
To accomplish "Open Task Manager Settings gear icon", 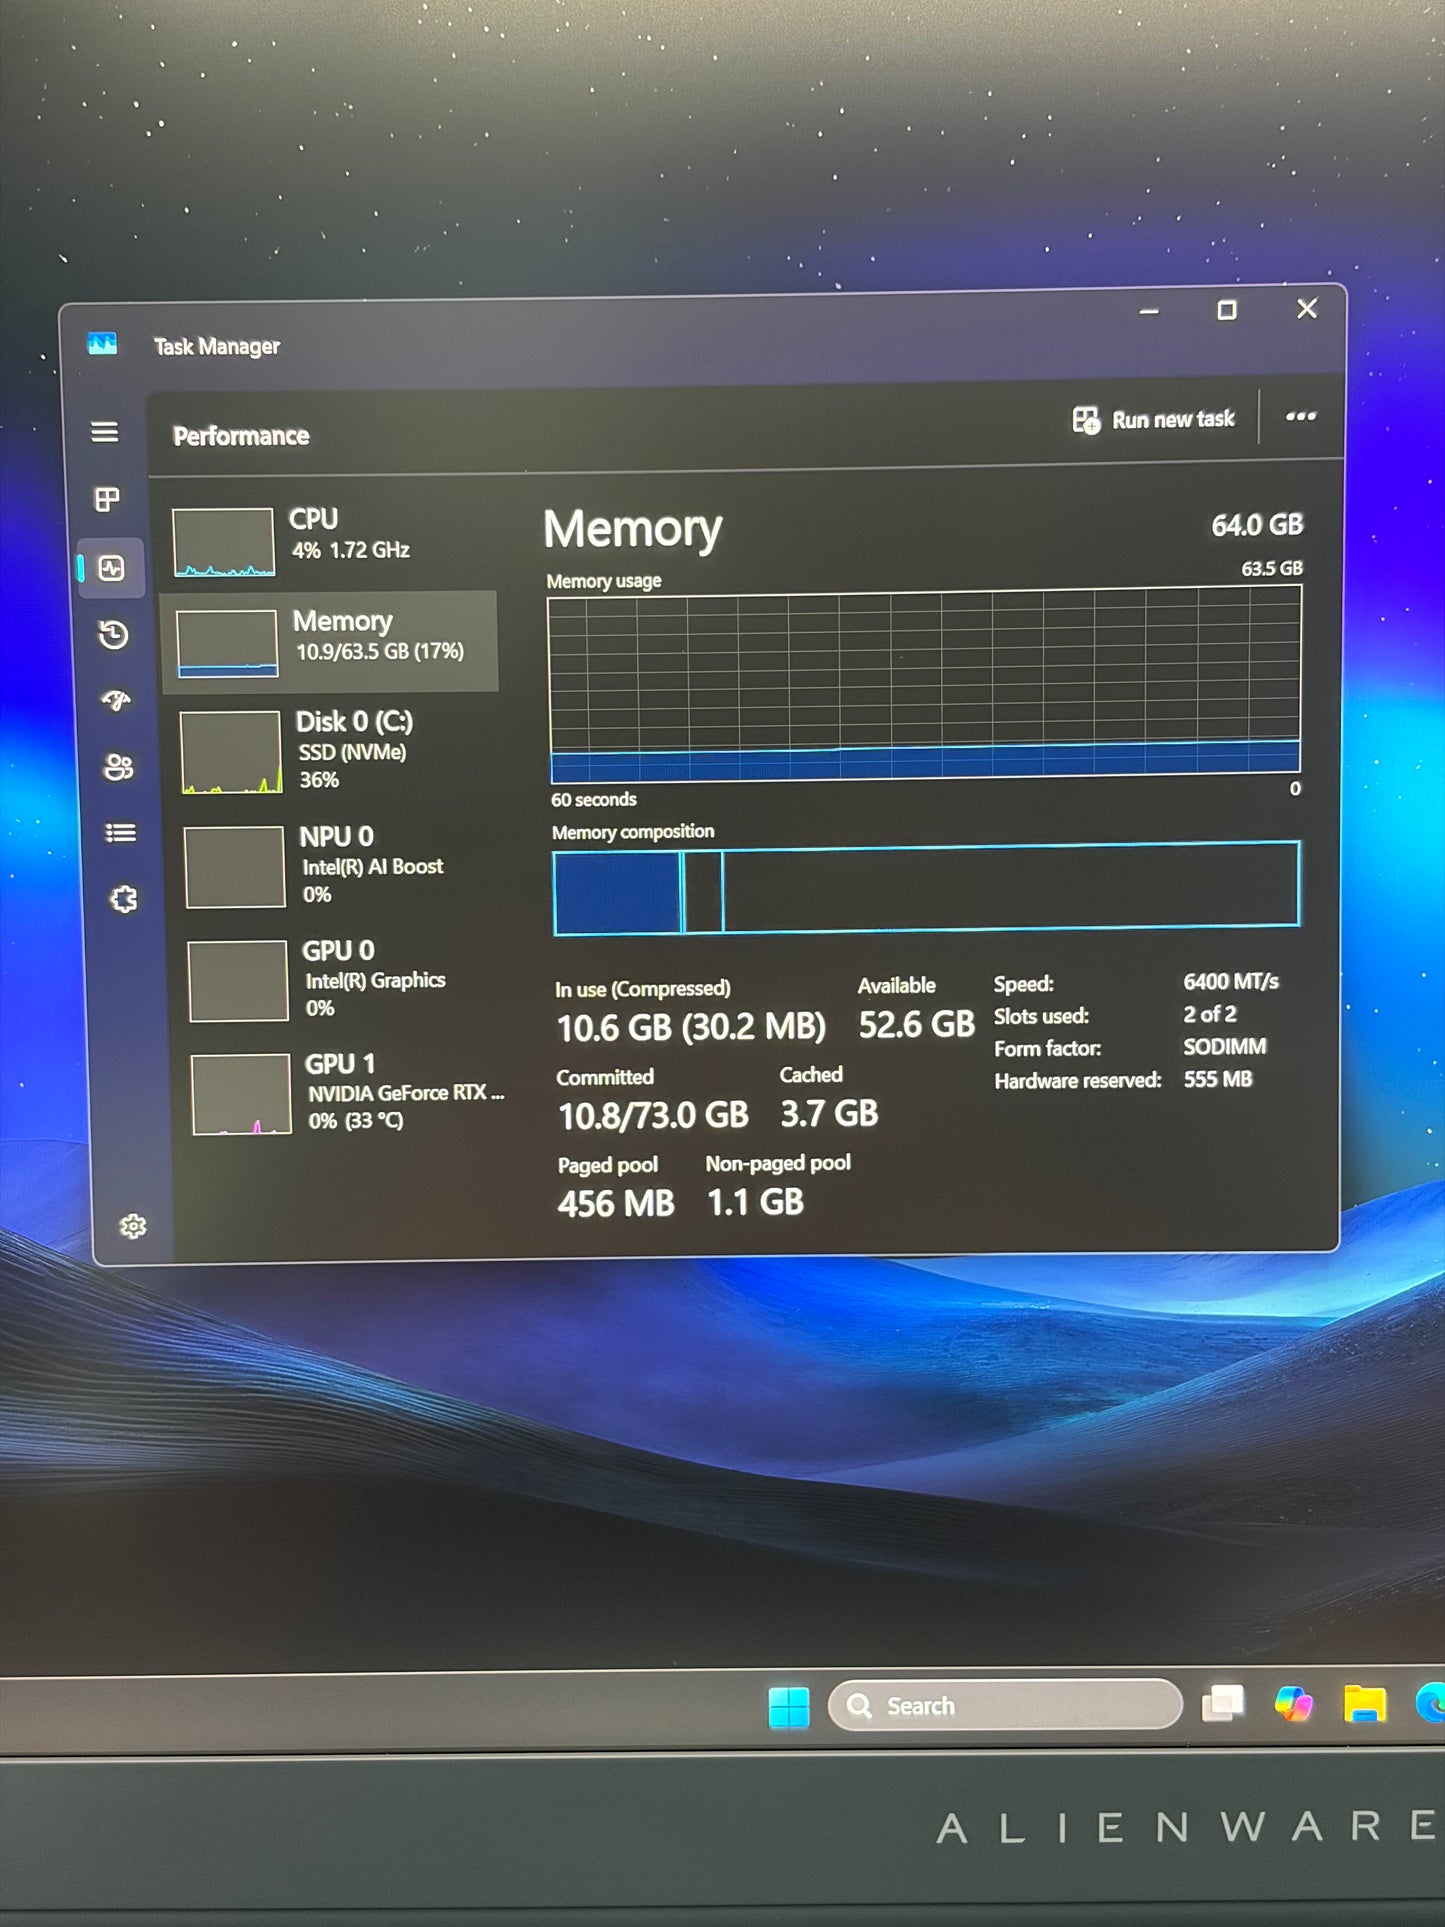I will point(132,1226).
